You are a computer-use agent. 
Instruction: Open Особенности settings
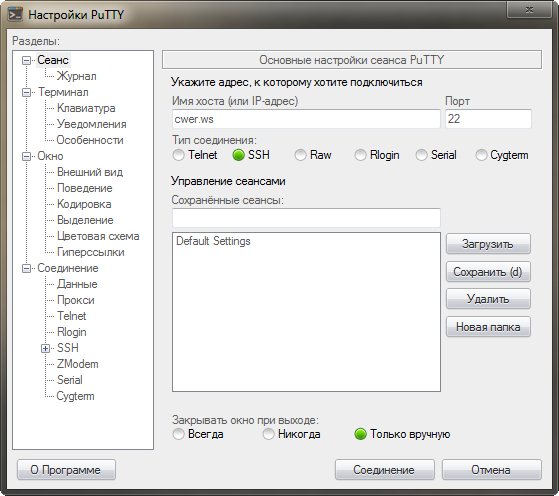pos(90,140)
